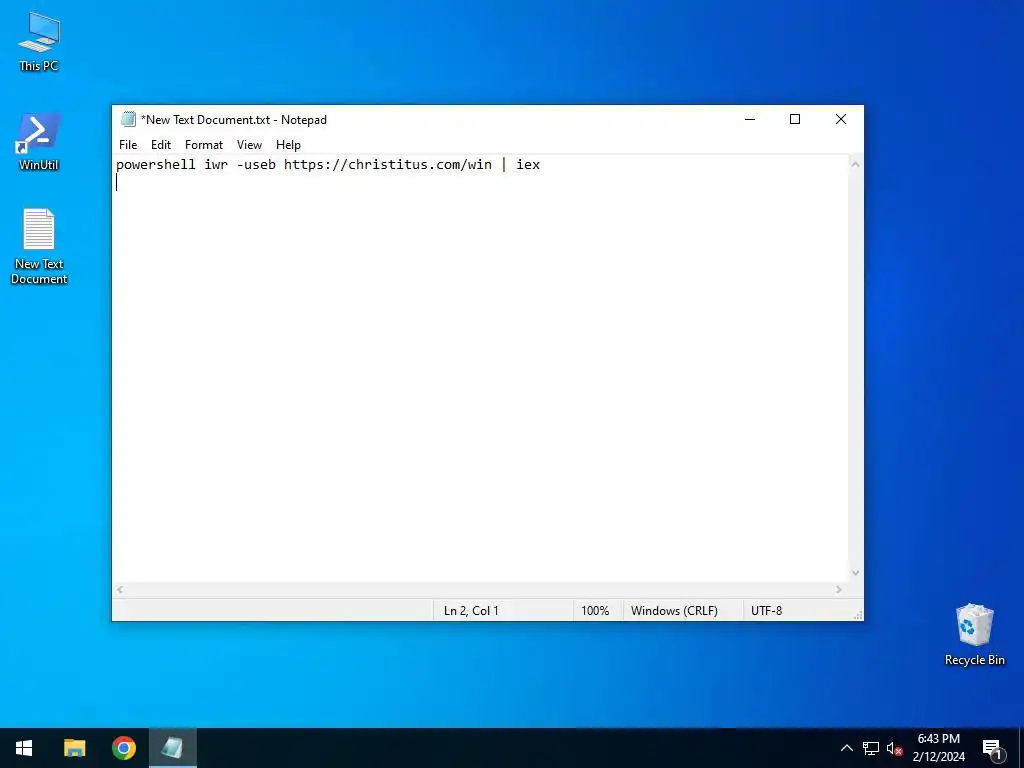The image size is (1024, 768).
Task: Place cursor in the powershell command line
Action: click(x=328, y=165)
